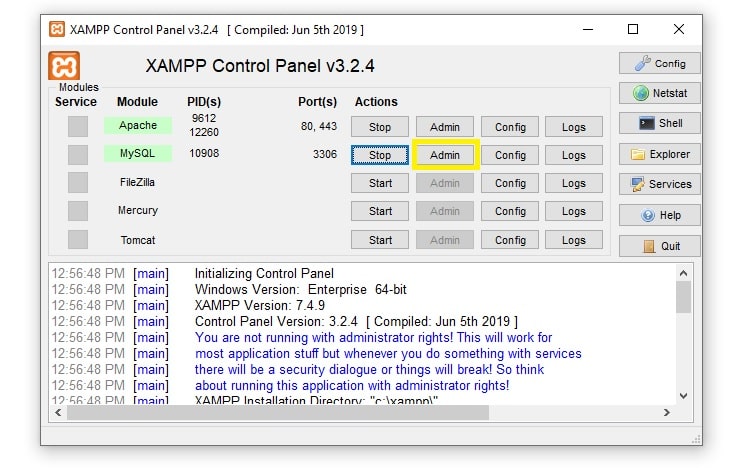Click the log vertical scrollbar thumb
Viewport: 743px width, 468px height.
click(x=683, y=297)
